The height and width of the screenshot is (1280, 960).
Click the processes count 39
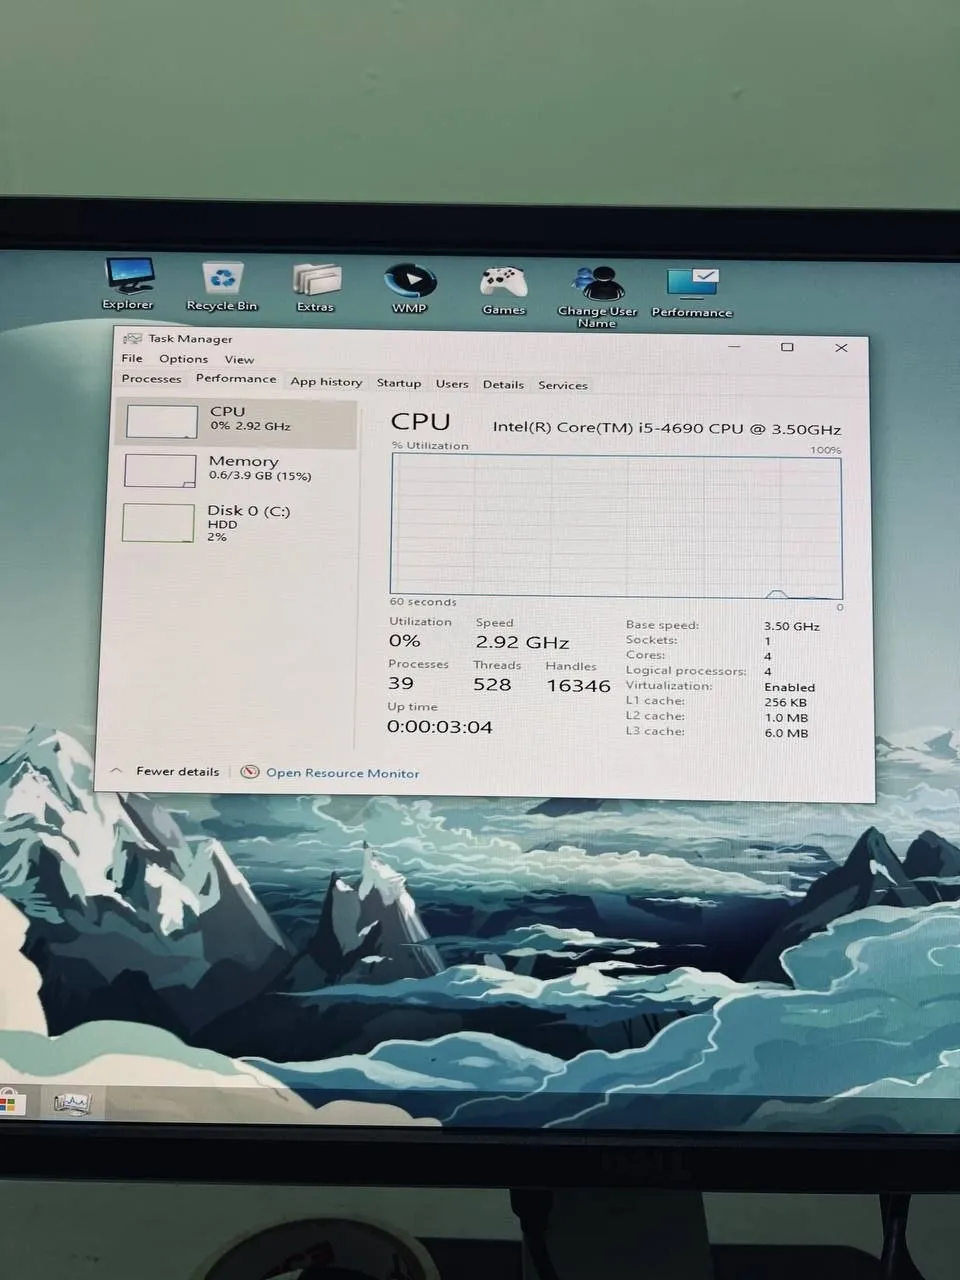point(401,684)
